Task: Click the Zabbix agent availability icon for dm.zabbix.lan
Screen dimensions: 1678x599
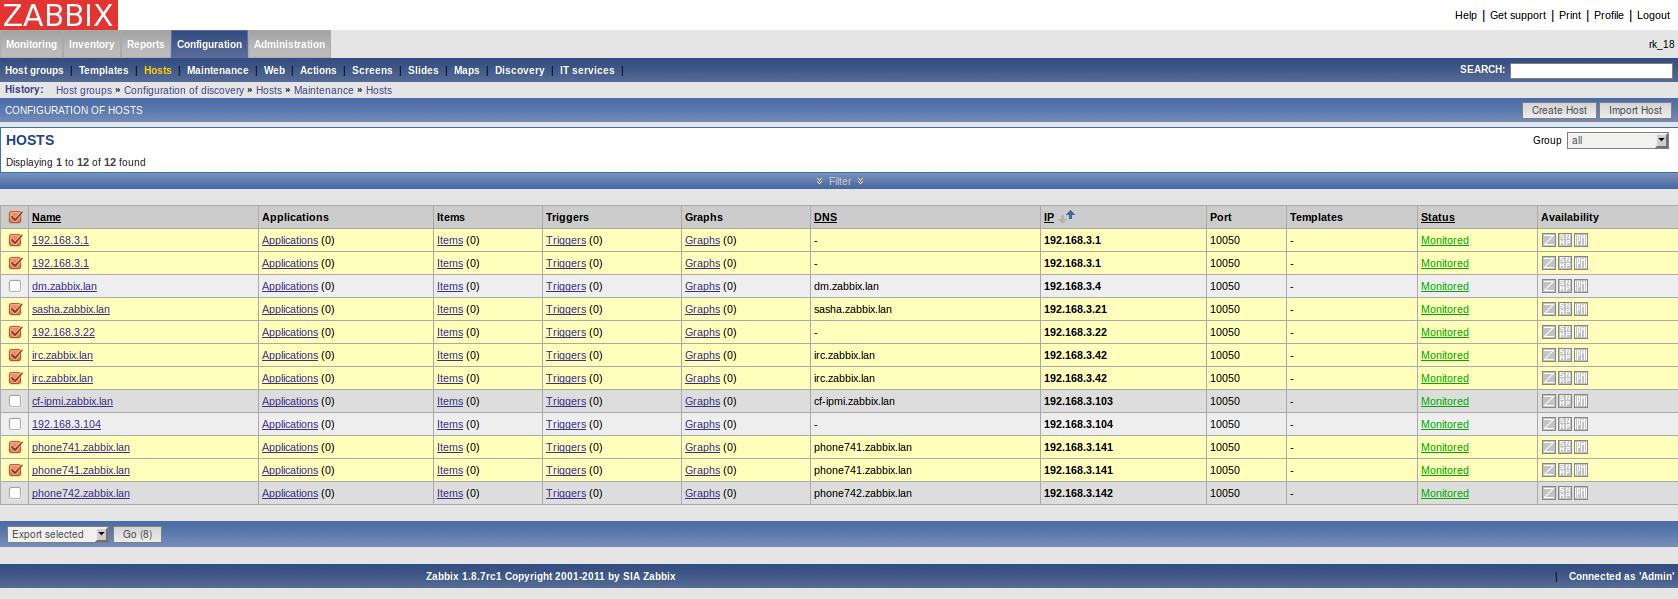Action: [x=1548, y=286]
